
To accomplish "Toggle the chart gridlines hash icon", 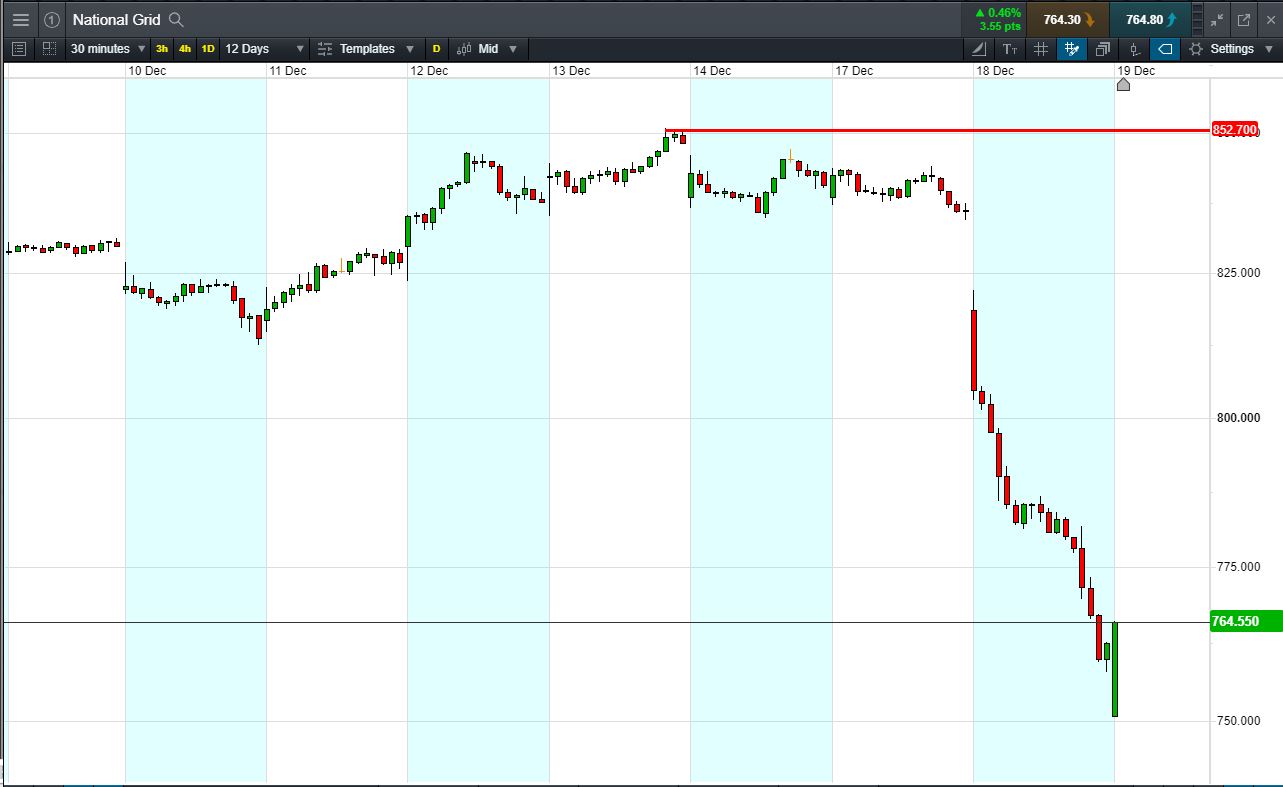I will click(x=1041, y=49).
